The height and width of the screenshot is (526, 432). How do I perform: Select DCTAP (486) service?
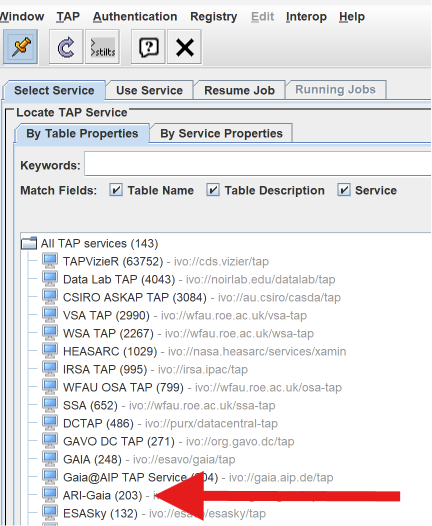(98, 423)
